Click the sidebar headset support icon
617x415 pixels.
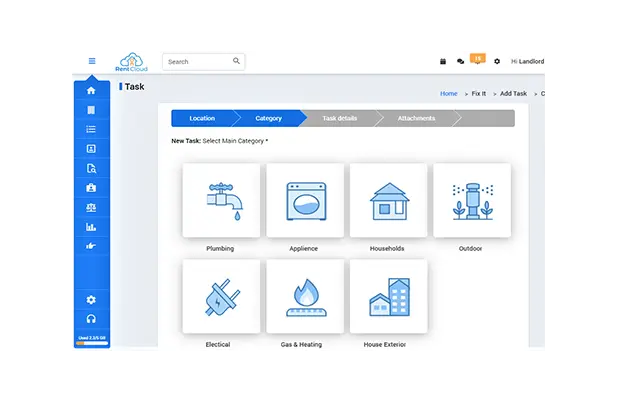[x=91, y=319]
